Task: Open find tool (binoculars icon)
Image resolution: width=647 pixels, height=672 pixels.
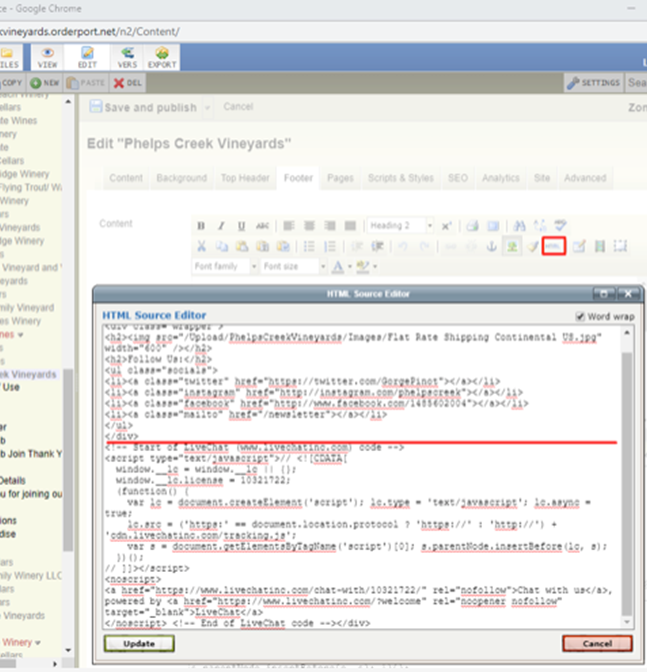Action: (519, 226)
